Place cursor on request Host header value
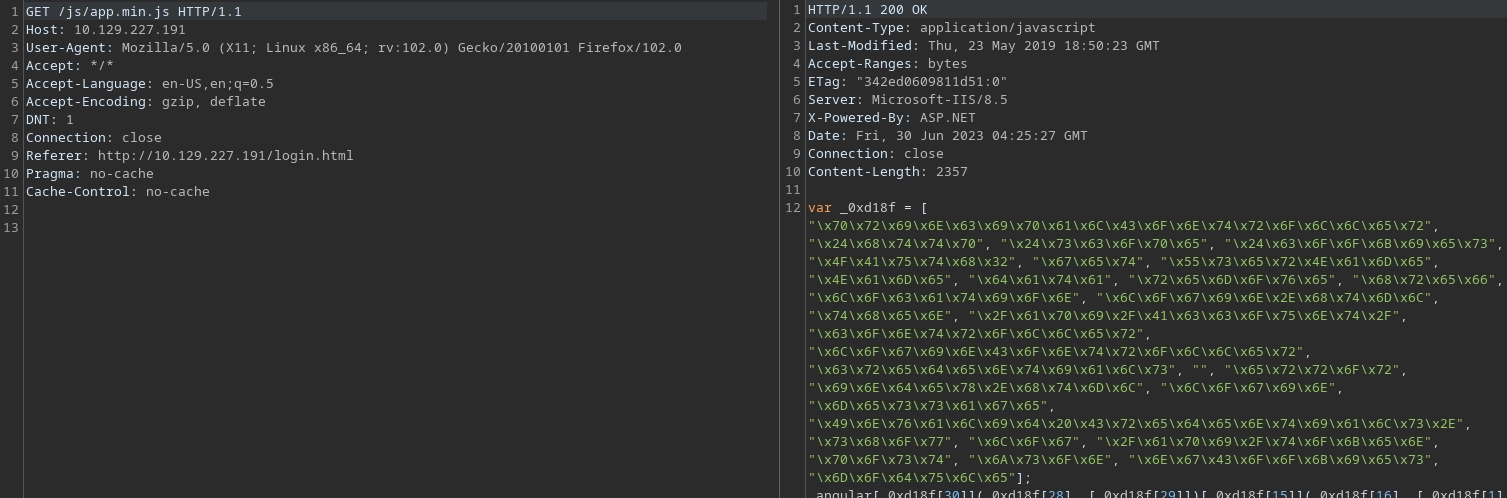Viewport: 1507px width, 498px height. point(129,30)
